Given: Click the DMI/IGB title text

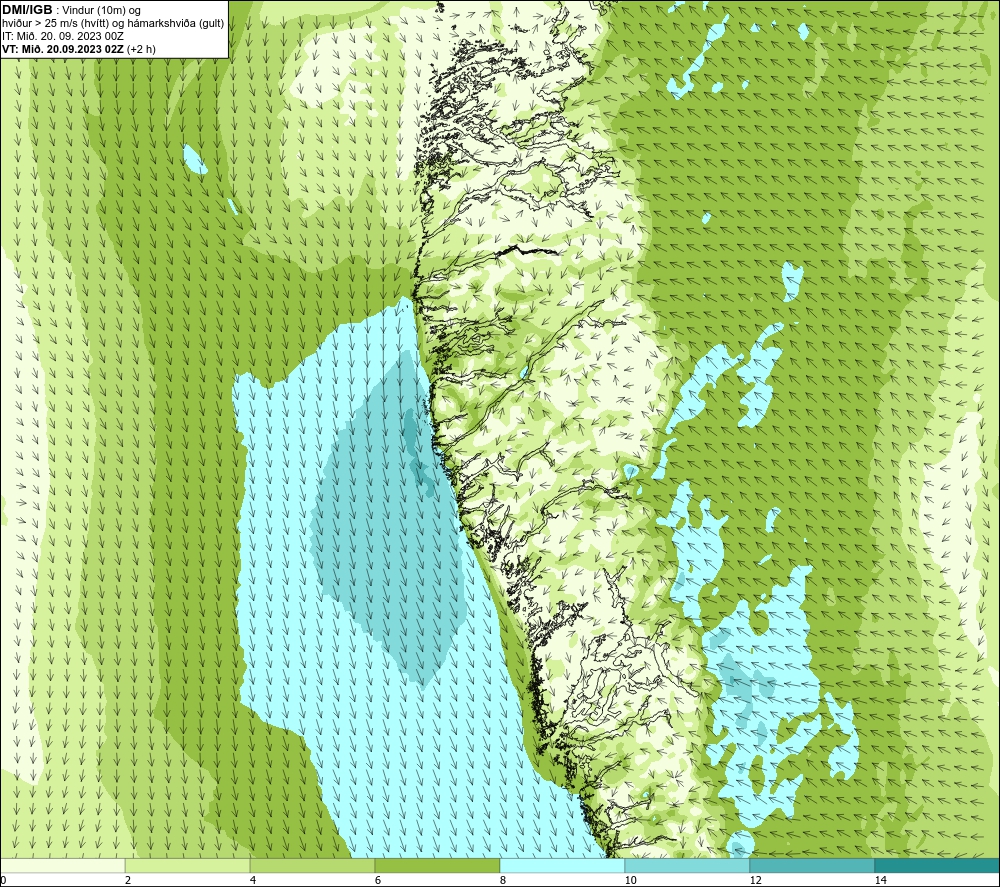Looking at the screenshot, I should [x=27, y=10].
